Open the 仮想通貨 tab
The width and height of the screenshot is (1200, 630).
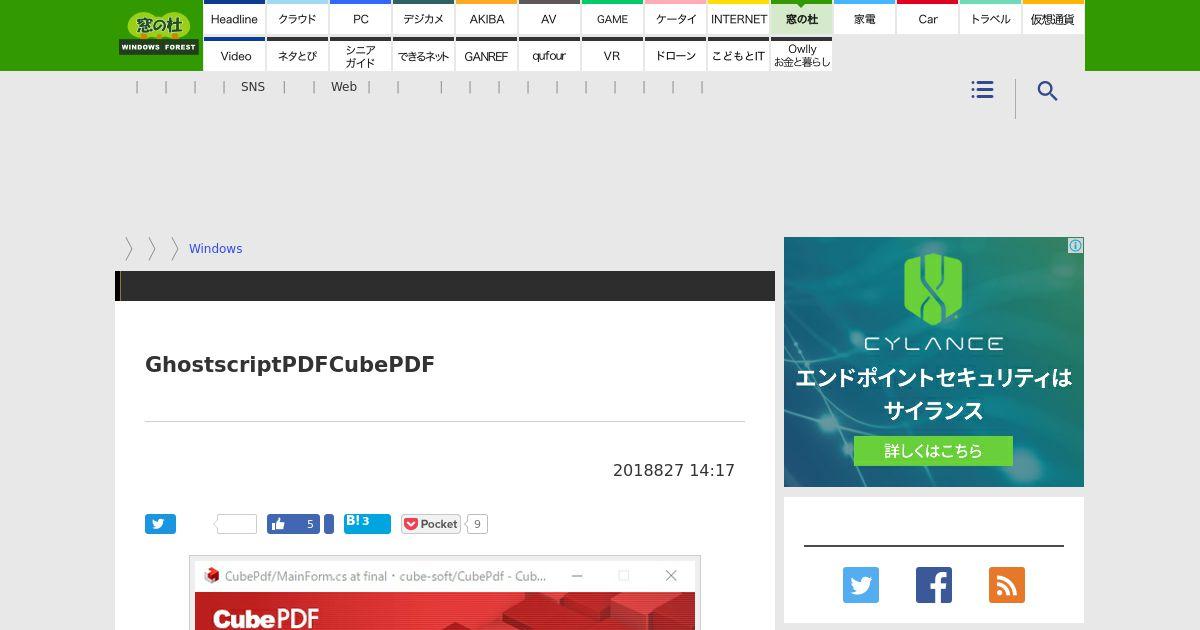tap(1053, 17)
